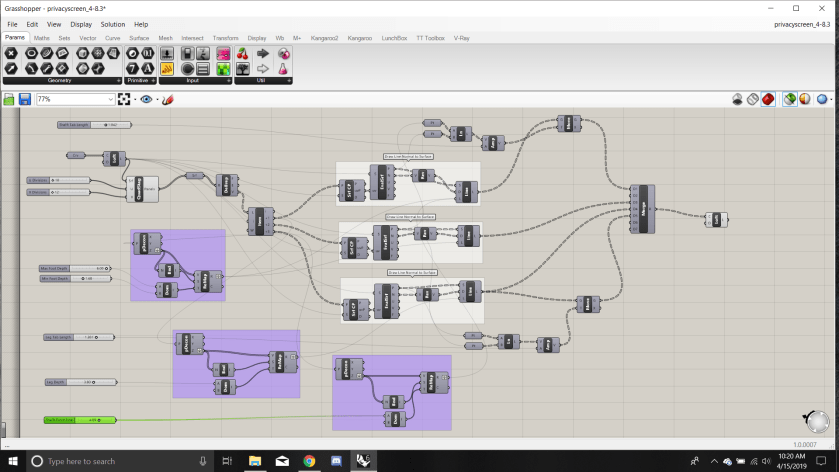This screenshot has width=839, height=472.
Task: Click the Zoom Extents icon beside zoom box
Action: tap(125, 99)
